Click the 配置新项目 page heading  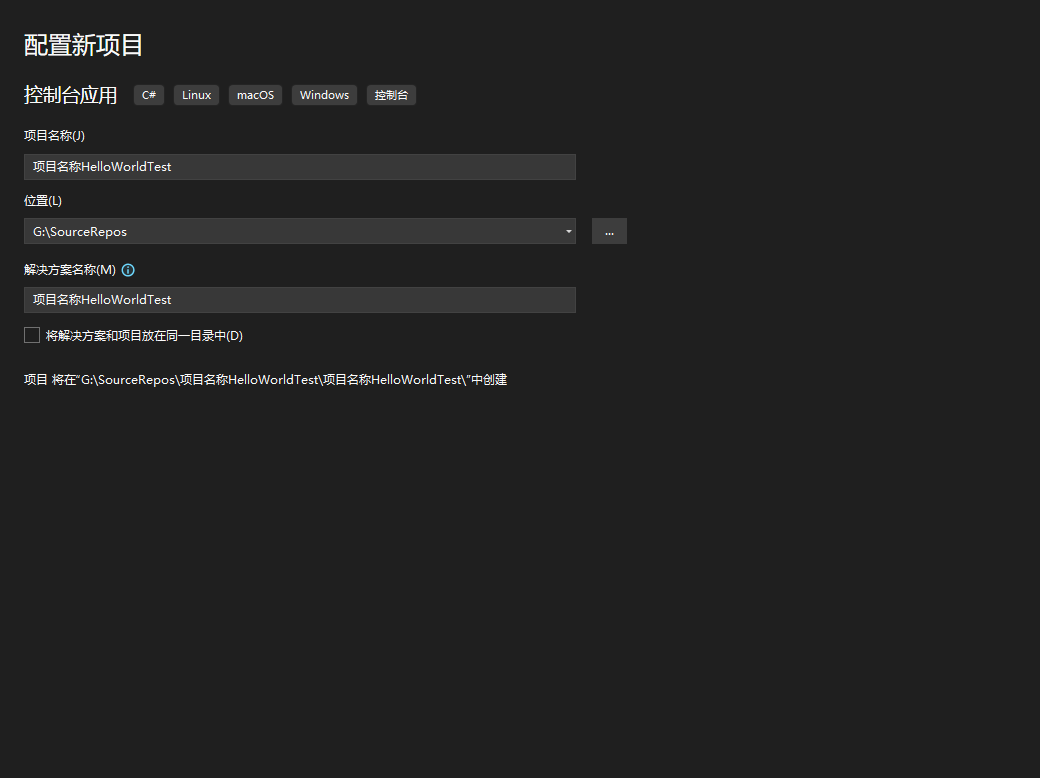coord(84,45)
